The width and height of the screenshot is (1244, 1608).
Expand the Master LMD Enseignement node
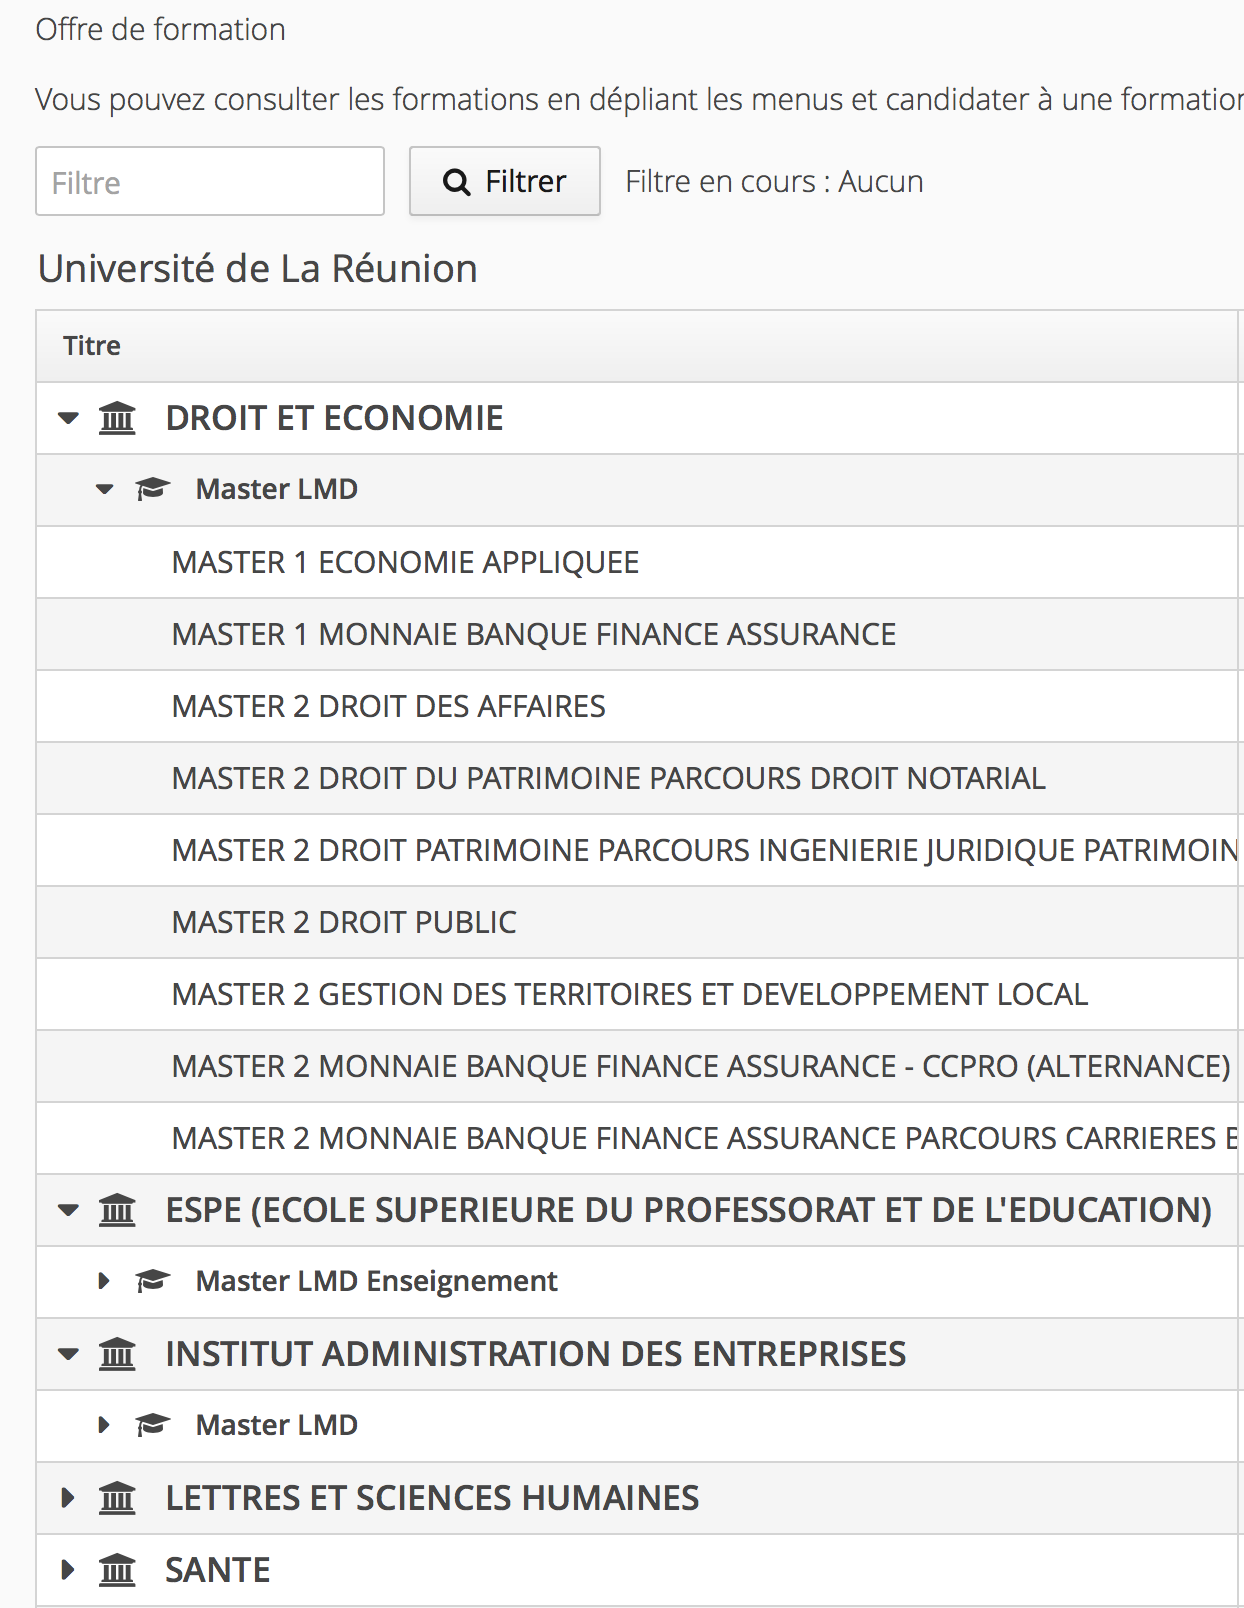[104, 1281]
